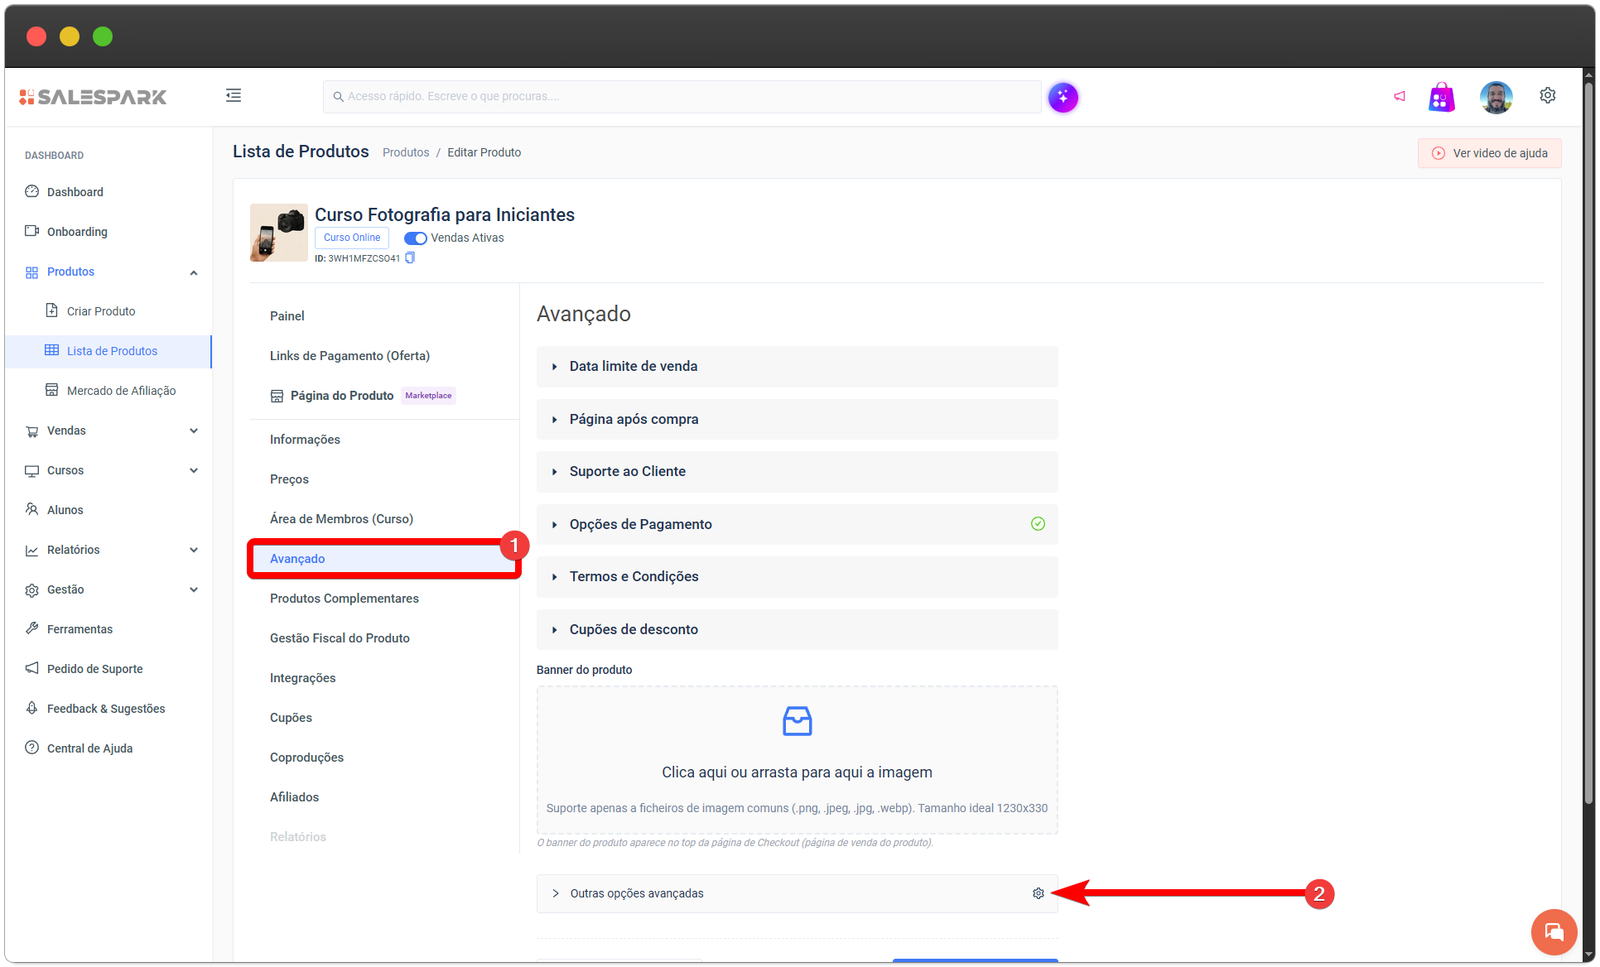The width and height of the screenshot is (1600, 967).
Task: Click the user profile avatar
Action: point(1496,97)
